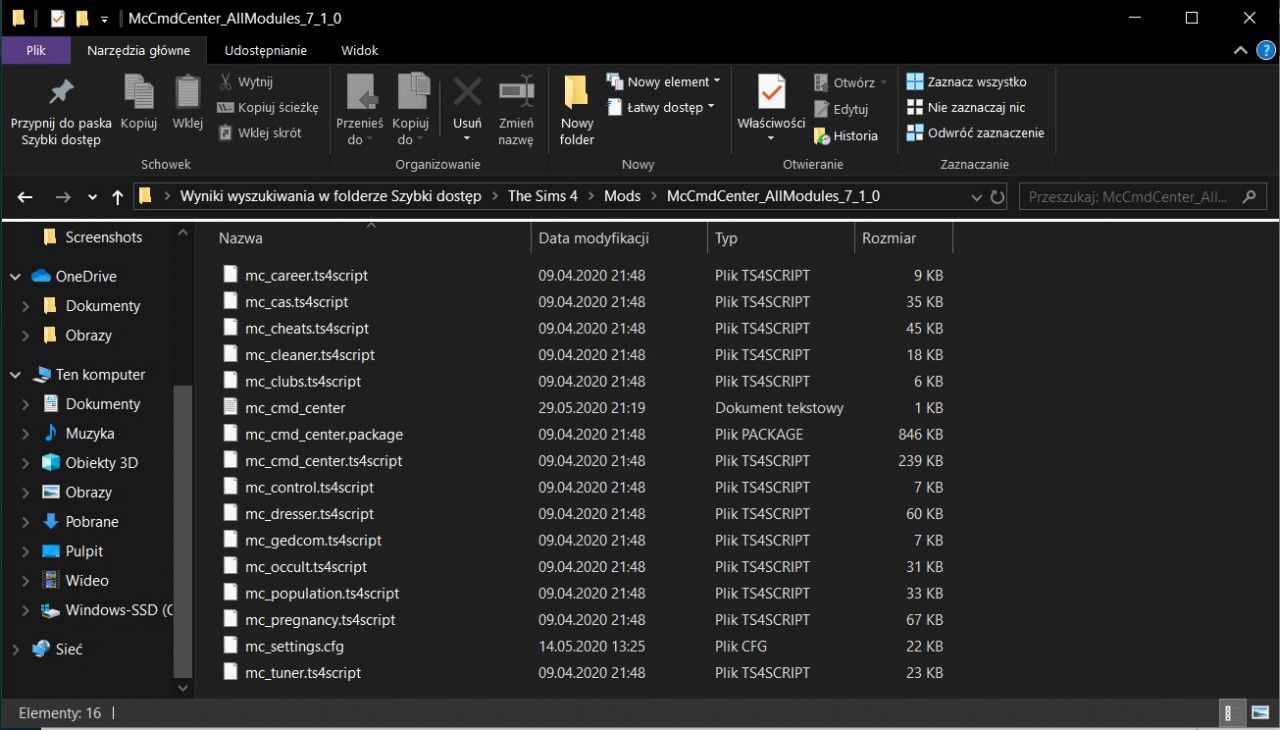Open address bar history dropdown
Image resolution: width=1280 pixels, height=730 pixels.
click(977, 197)
